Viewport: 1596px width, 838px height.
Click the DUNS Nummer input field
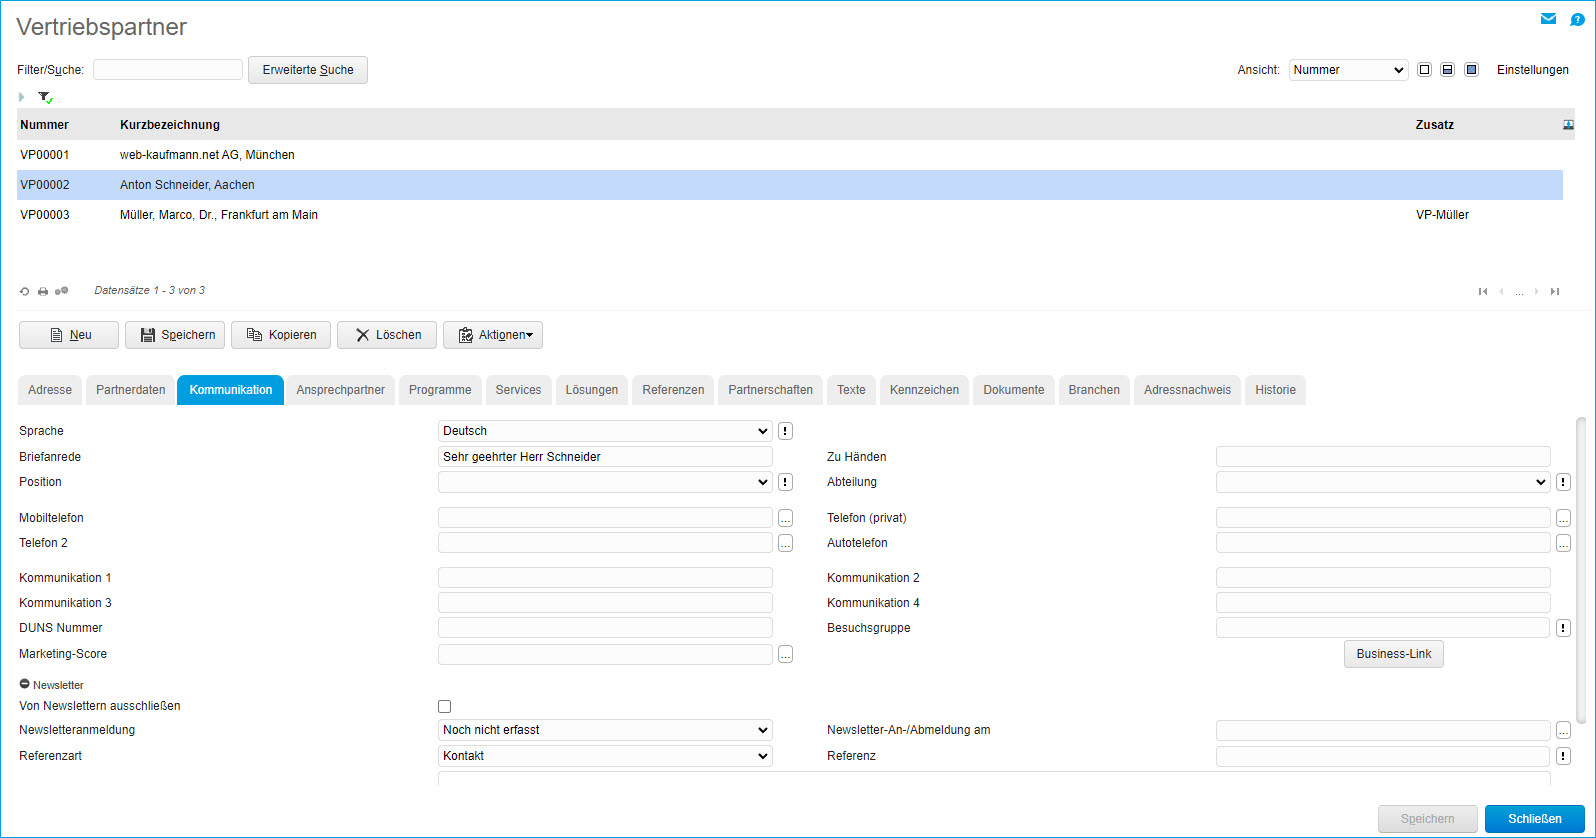[605, 628]
